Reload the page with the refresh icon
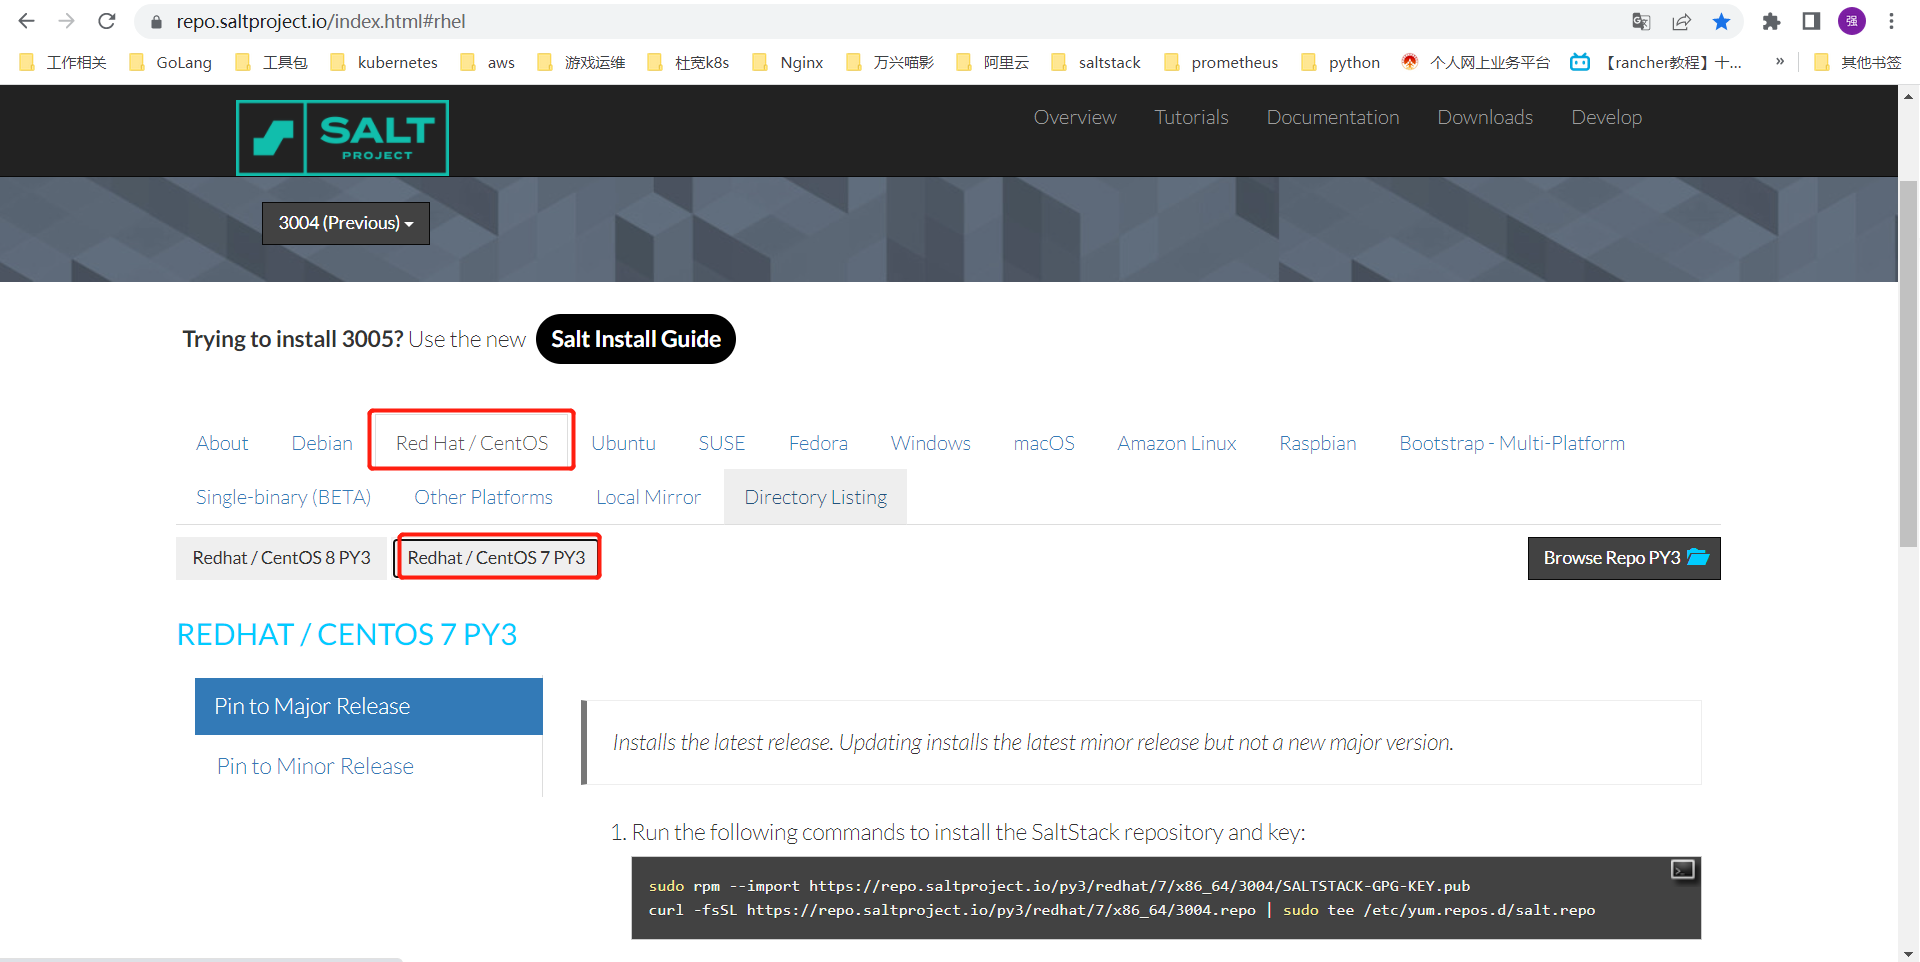The image size is (1920, 962). point(107,21)
